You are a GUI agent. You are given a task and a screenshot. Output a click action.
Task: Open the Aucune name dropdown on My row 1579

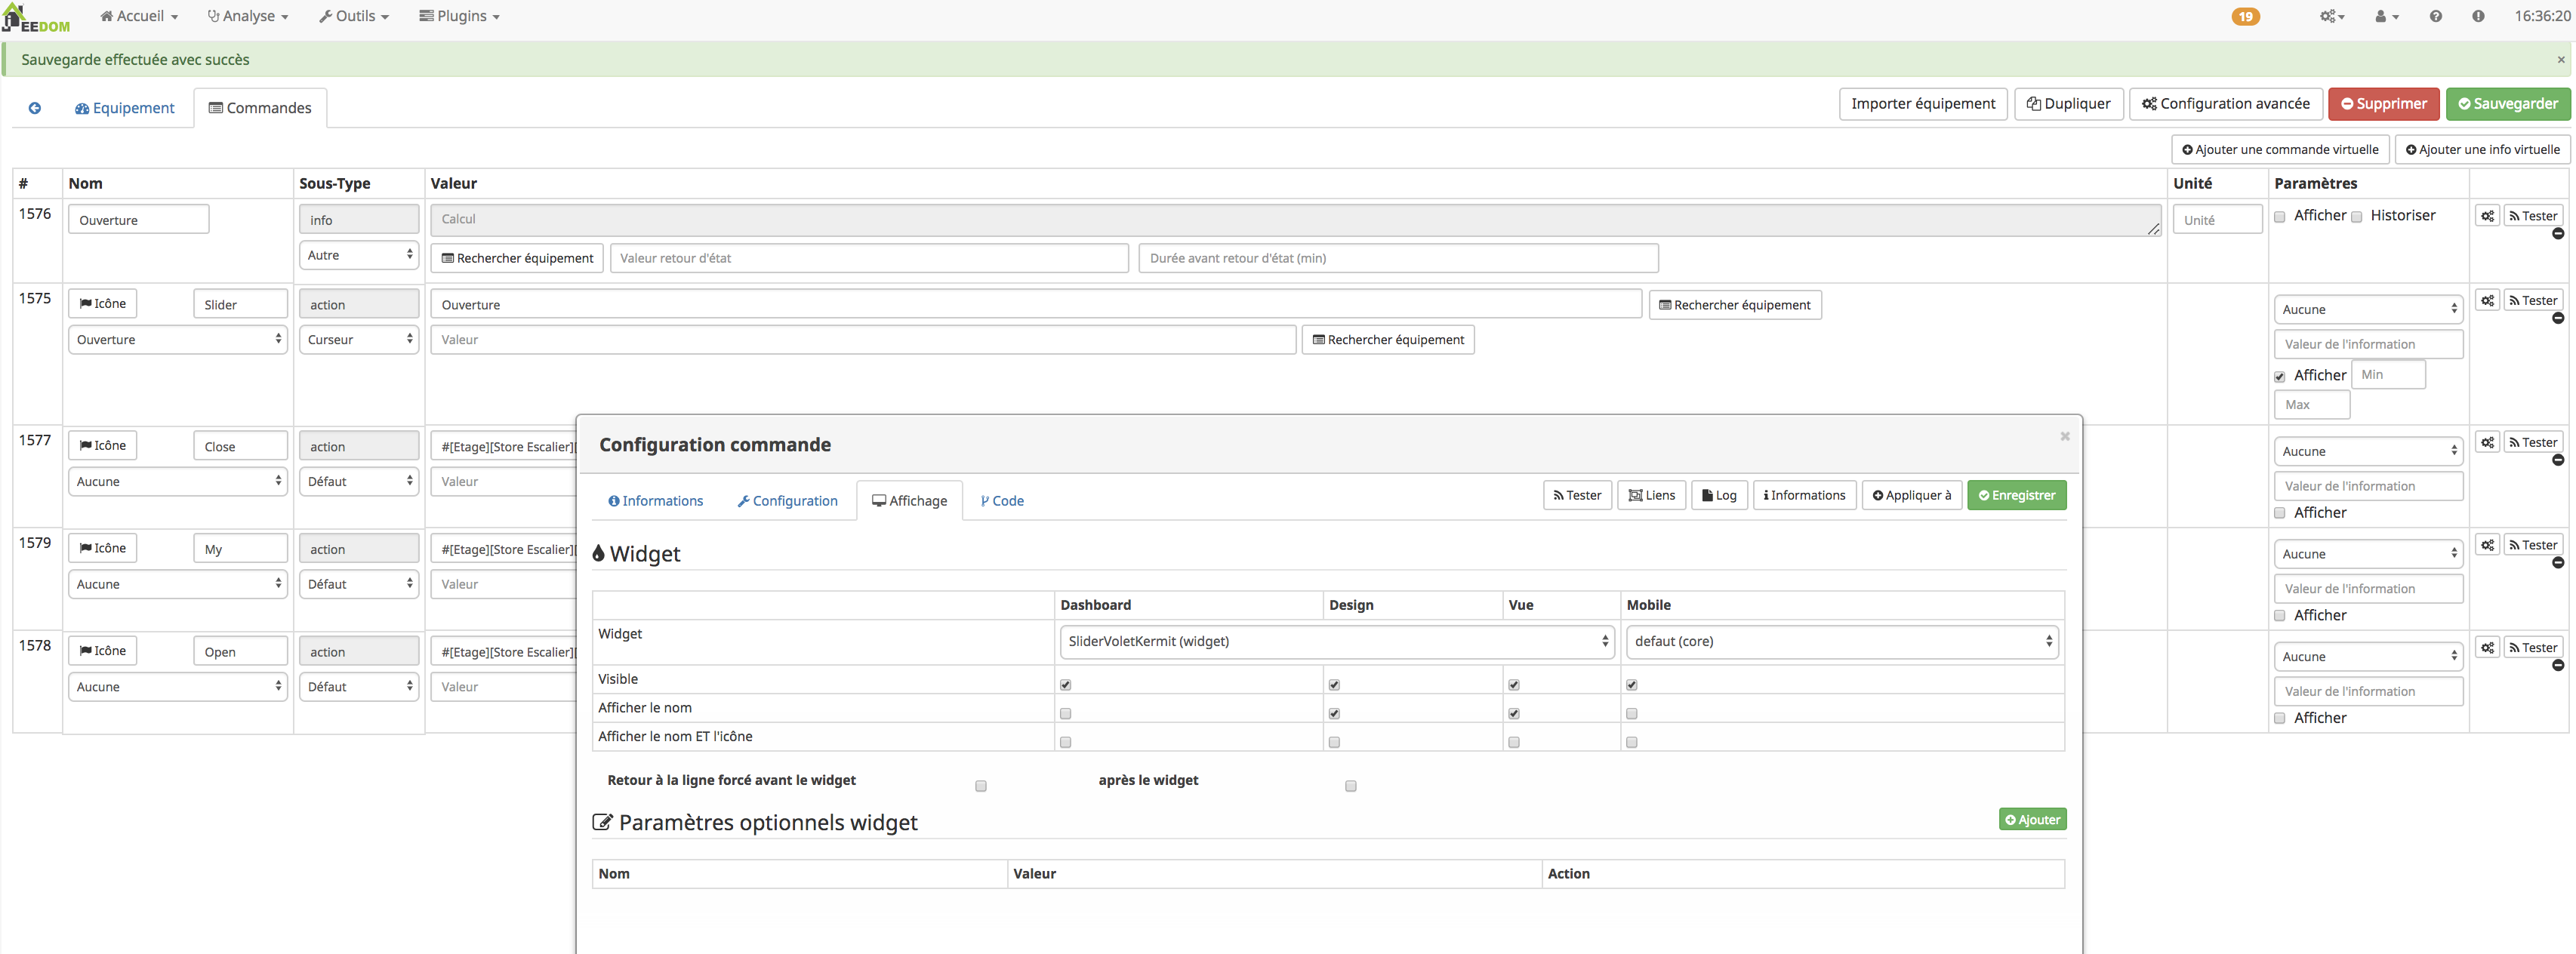click(178, 584)
